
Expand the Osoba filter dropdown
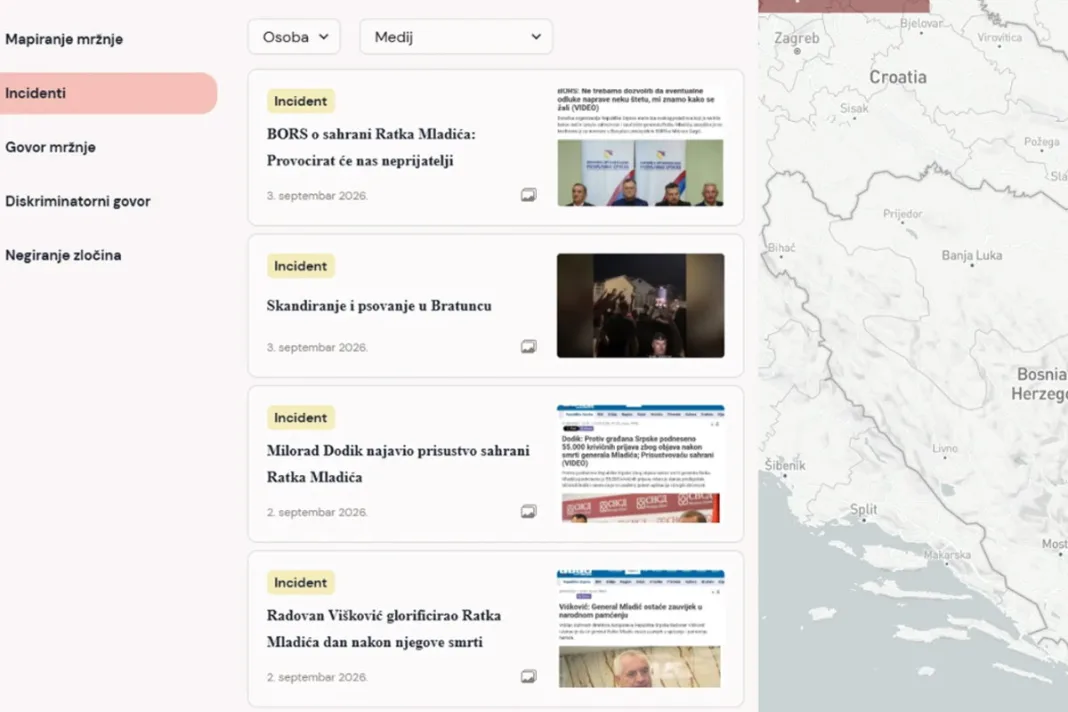click(x=294, y=37)
